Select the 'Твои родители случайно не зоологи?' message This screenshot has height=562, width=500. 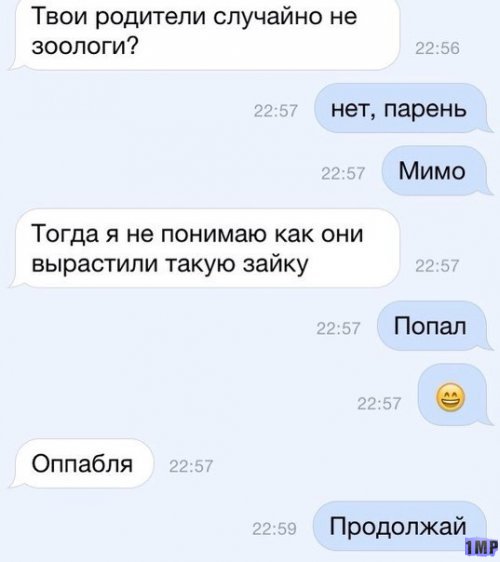(204, 33)
